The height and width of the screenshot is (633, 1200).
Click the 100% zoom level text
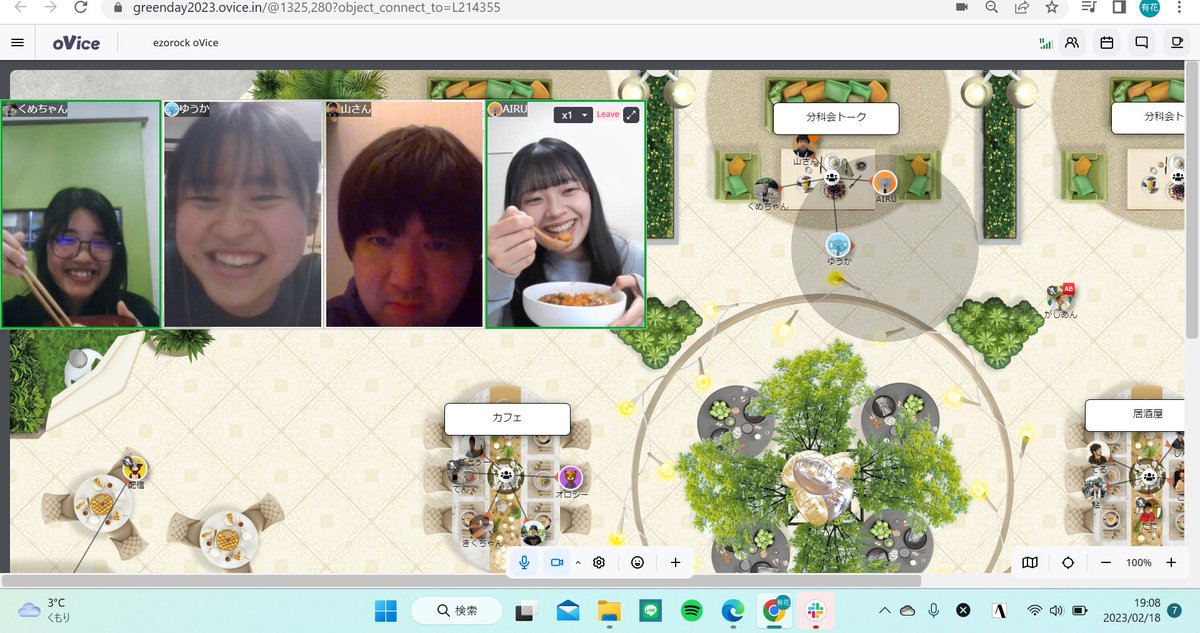[x=1139, y=563]
